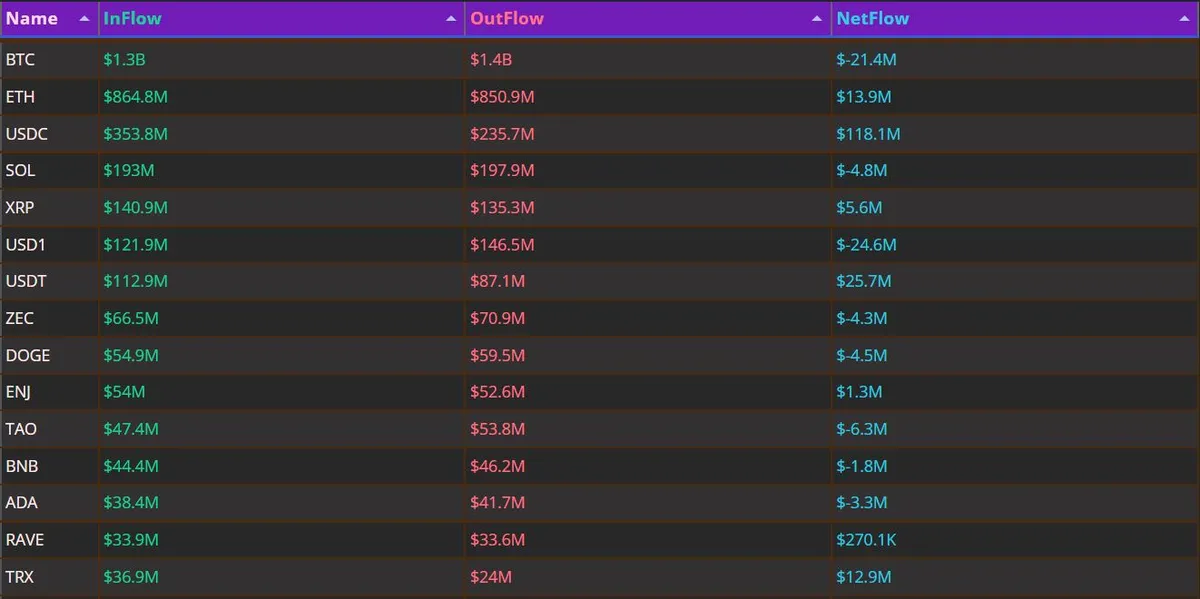This screenshot has width=1200, height=599.
Task: Click RAVE netflow value $270.1K
Action: coord(867,540)
